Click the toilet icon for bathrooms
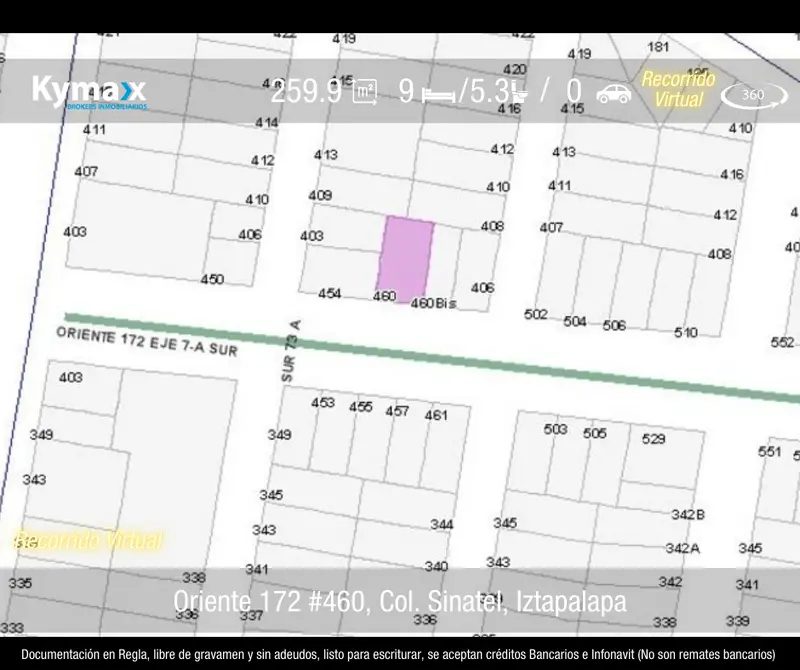The width and height of the screenshot is (800, 670). click(520, 92)
